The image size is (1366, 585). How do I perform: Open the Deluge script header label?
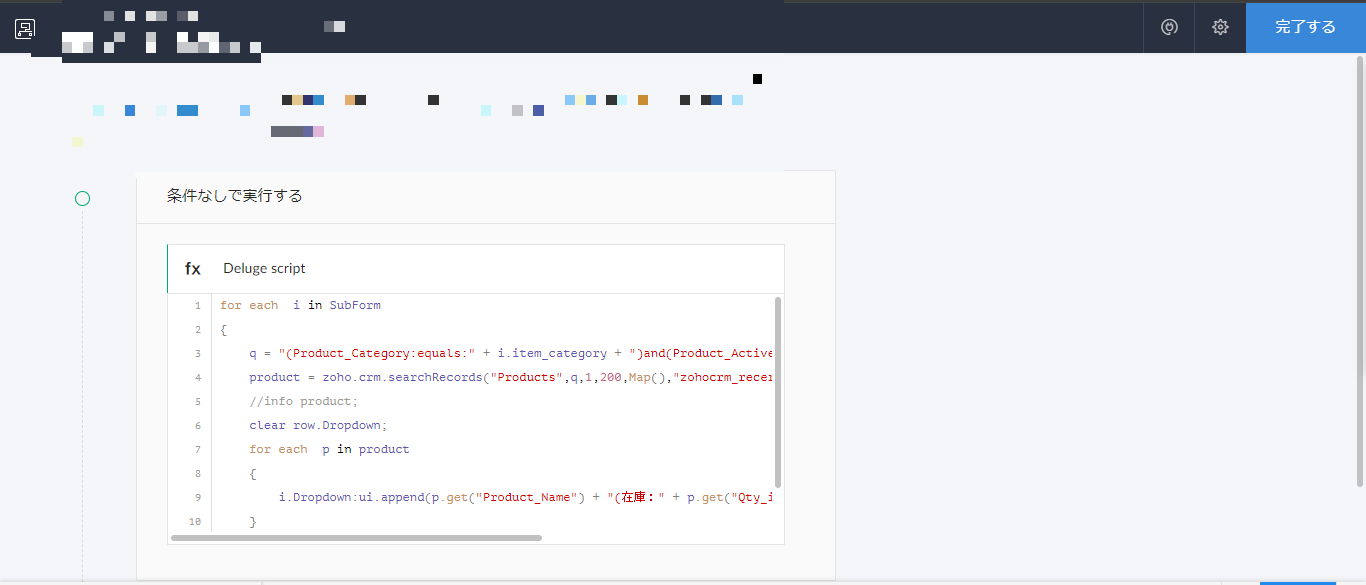click(x=264, y=268)
